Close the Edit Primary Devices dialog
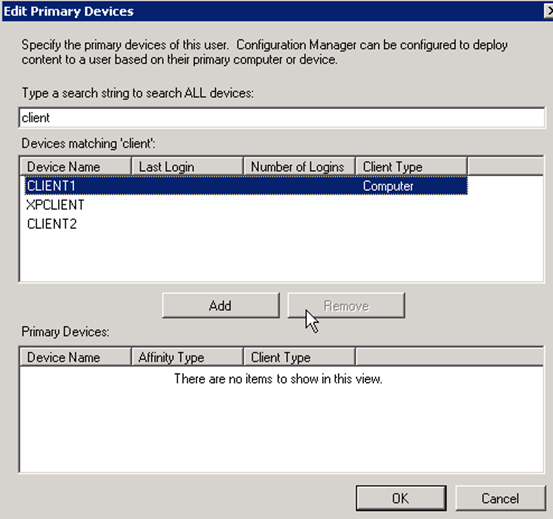Viewport: 553px width, 519px height. click(x=549, y=11)
